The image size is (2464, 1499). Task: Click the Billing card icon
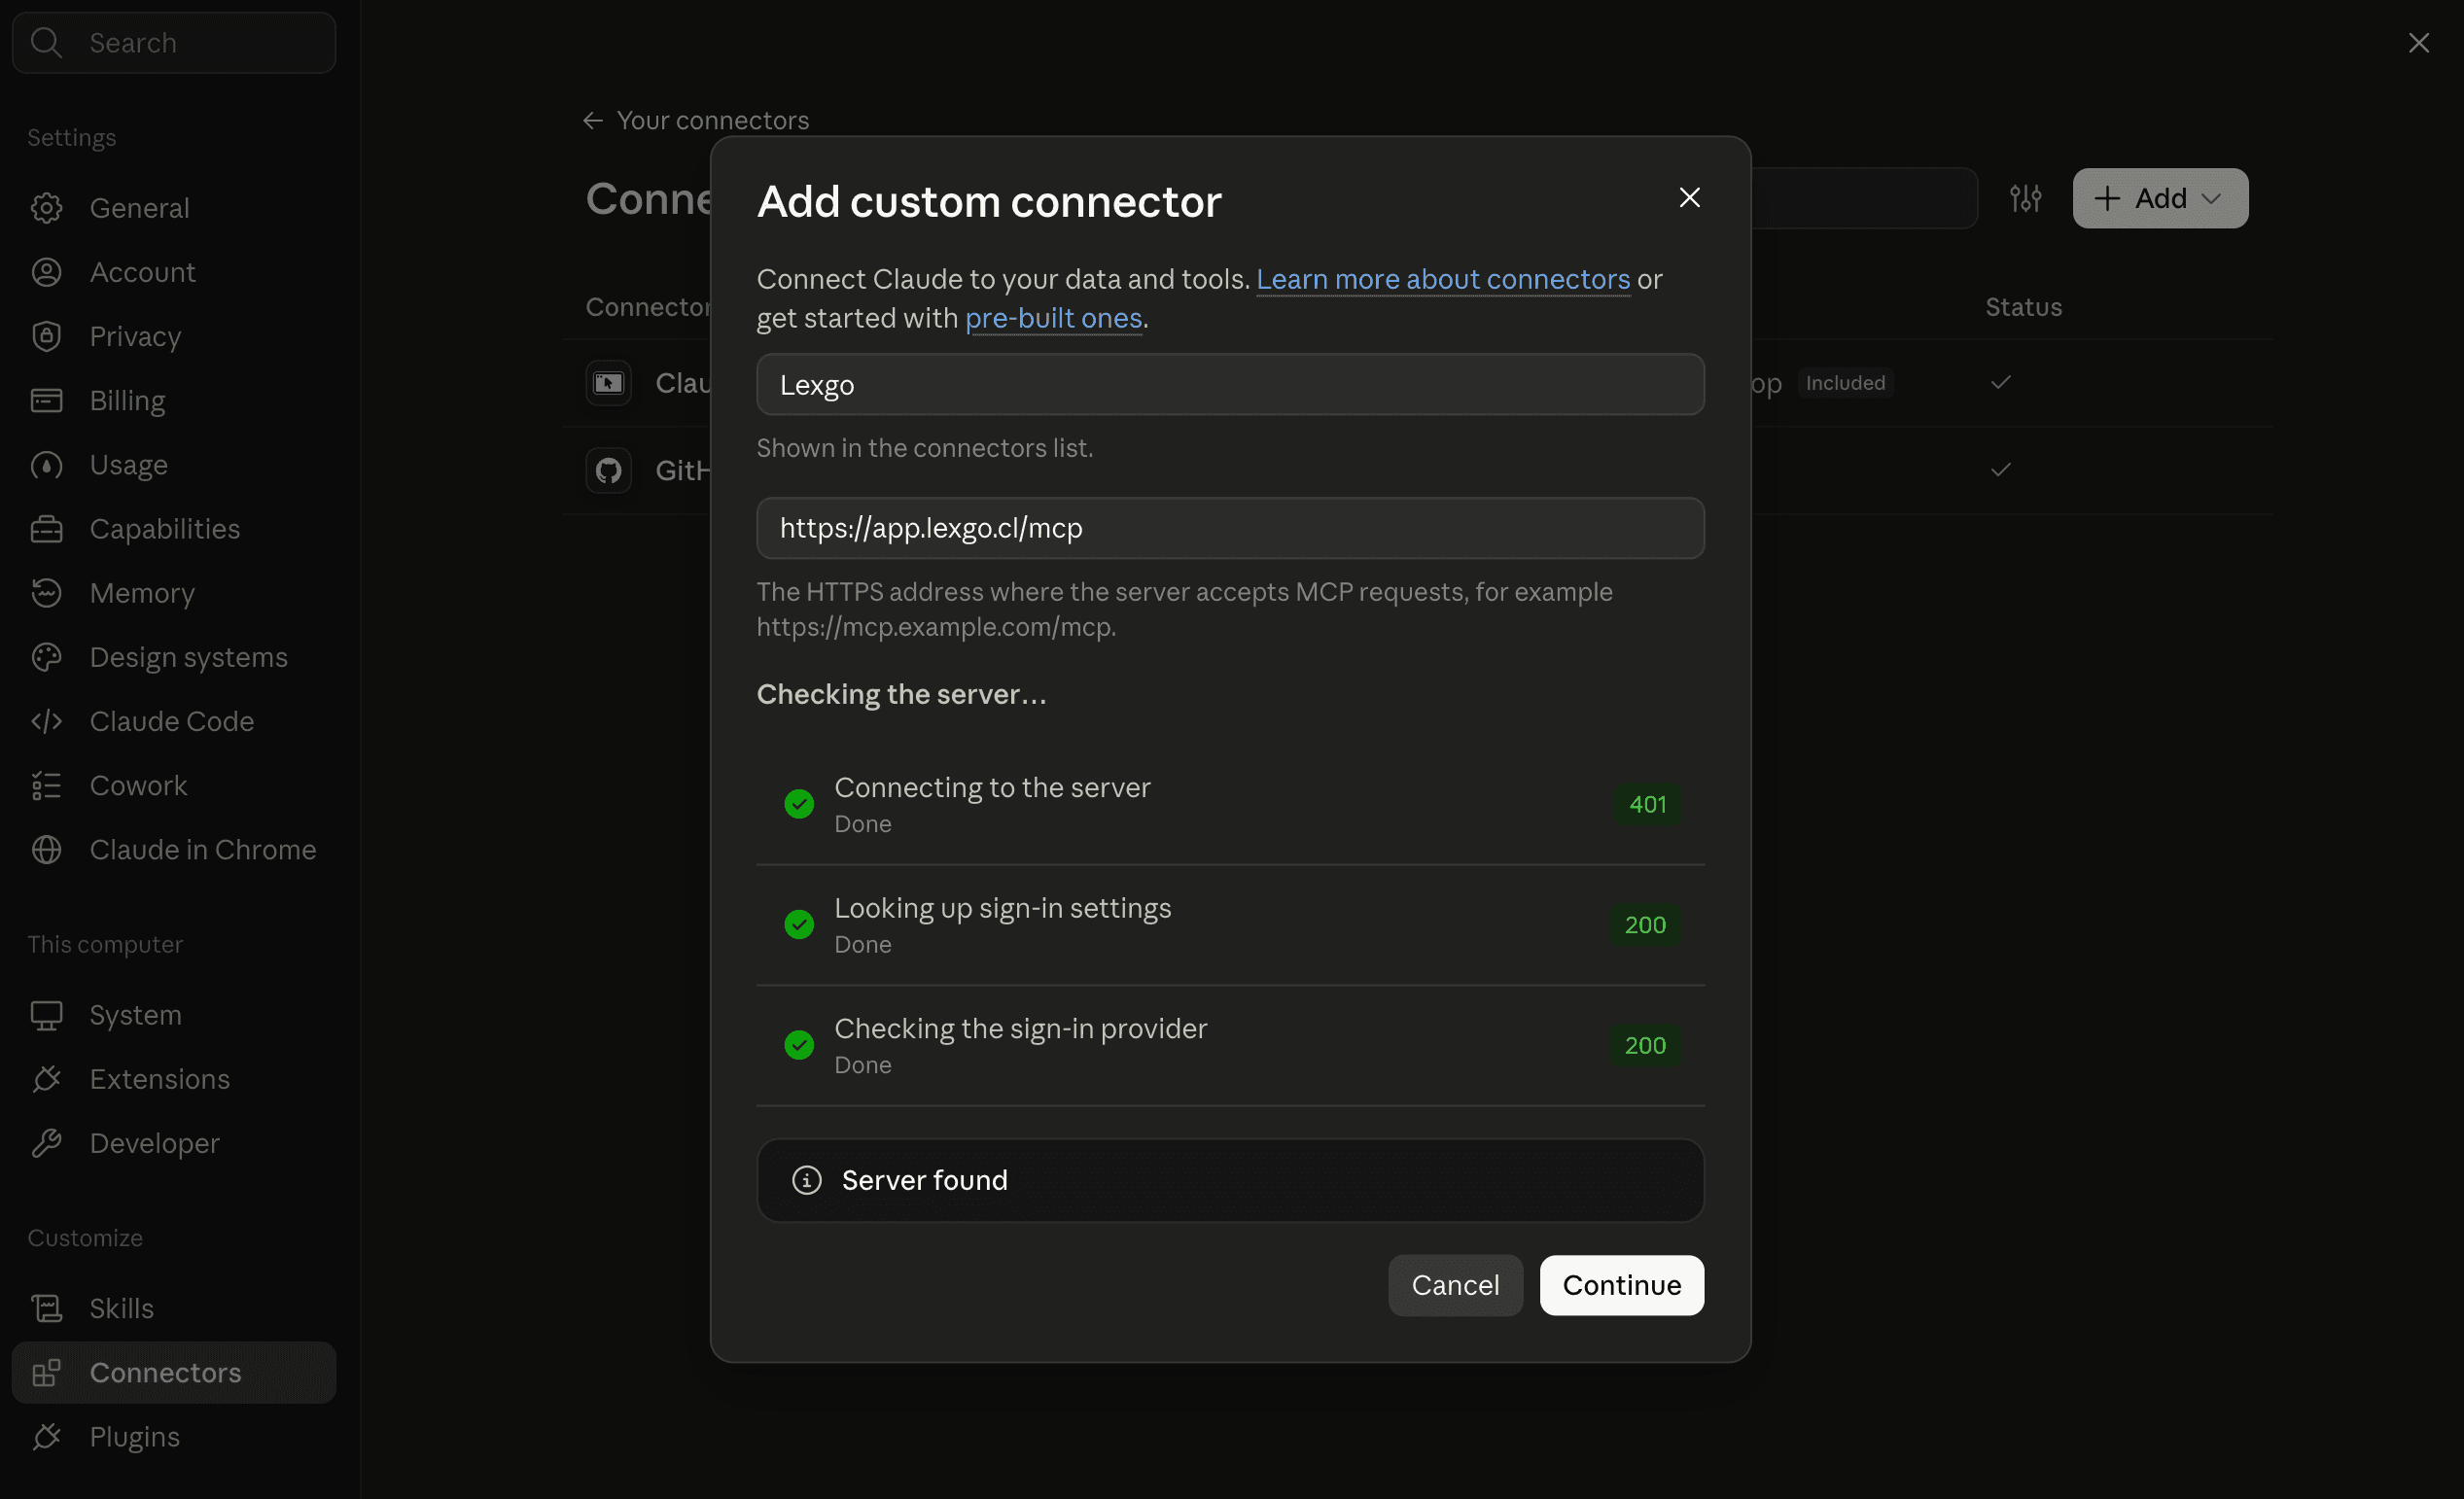tap(46, 400)
